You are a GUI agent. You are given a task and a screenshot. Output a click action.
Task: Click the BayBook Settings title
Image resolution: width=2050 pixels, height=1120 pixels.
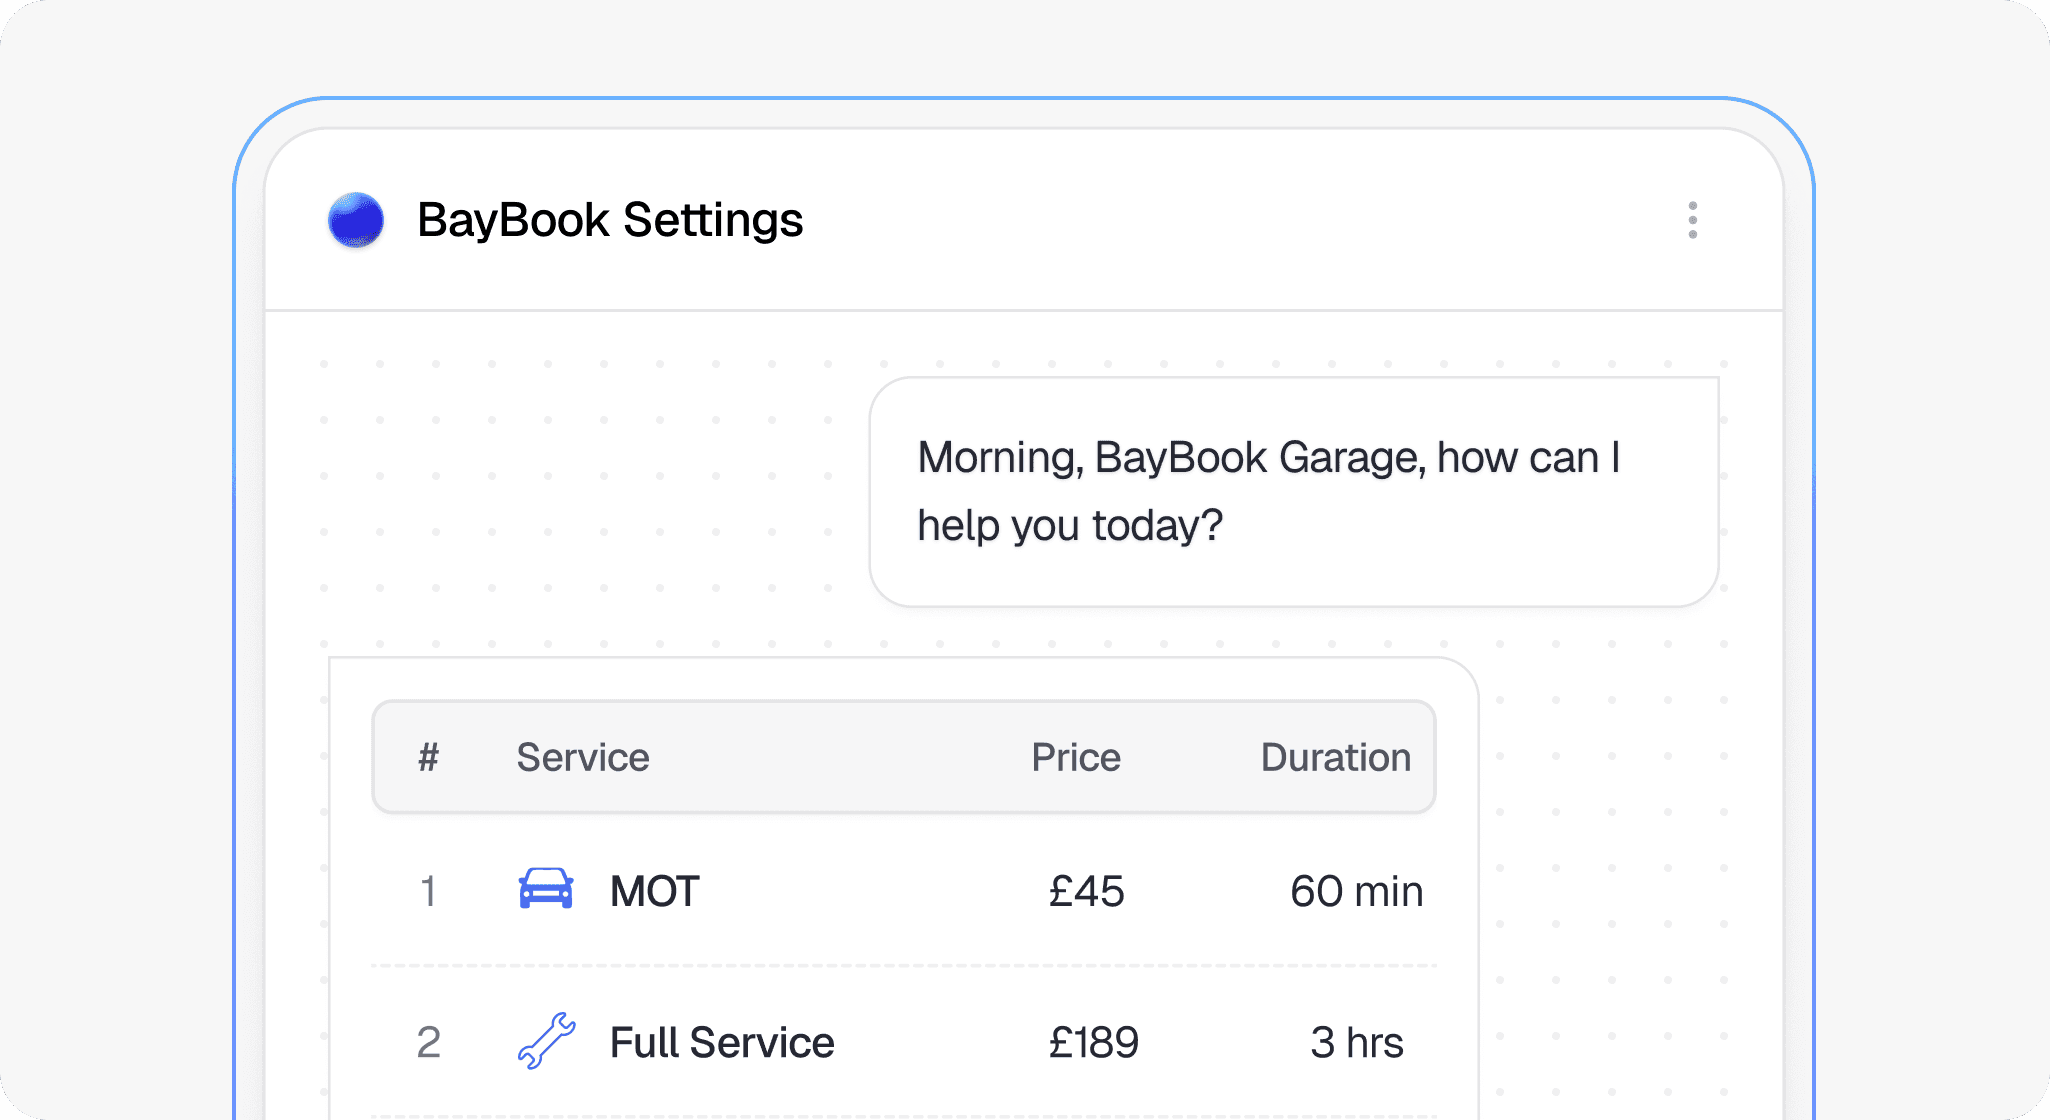[609, 220]
